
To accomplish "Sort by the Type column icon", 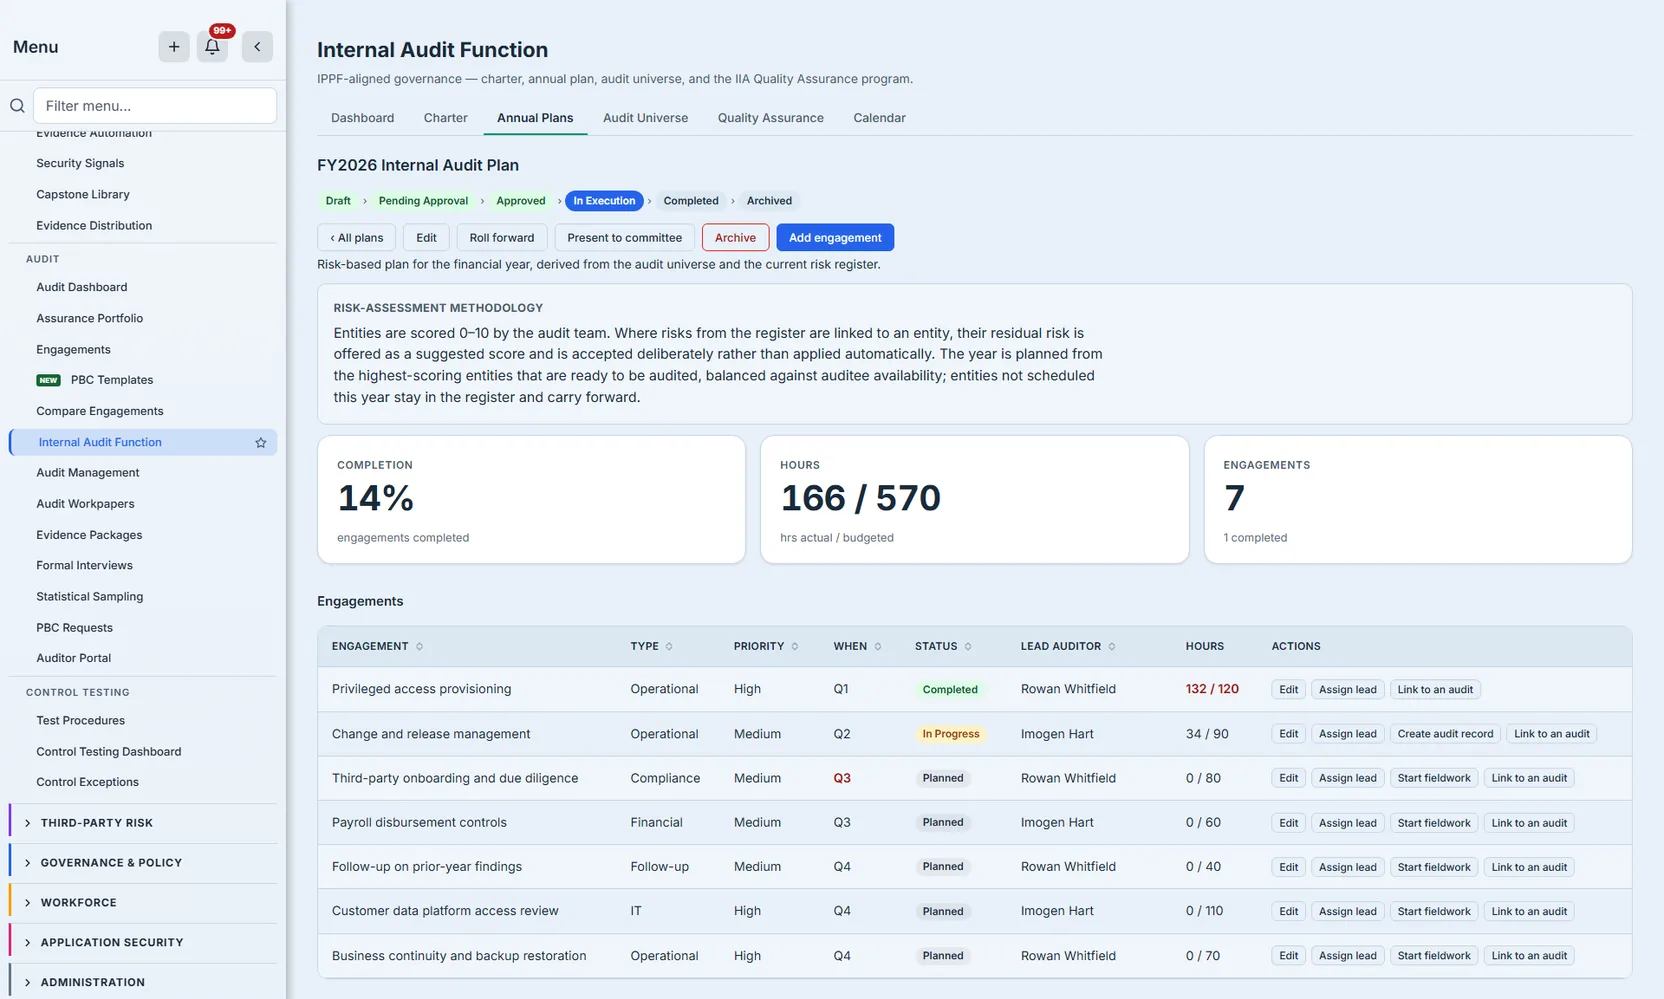I will [x=669, y=646].
